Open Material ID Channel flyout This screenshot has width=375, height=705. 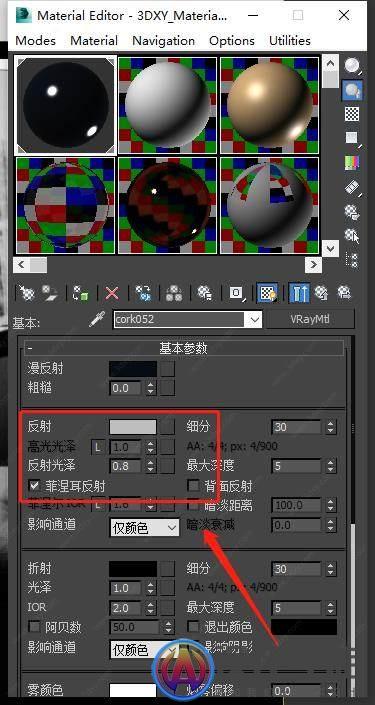pyautogui.click(x=237, y=294)
